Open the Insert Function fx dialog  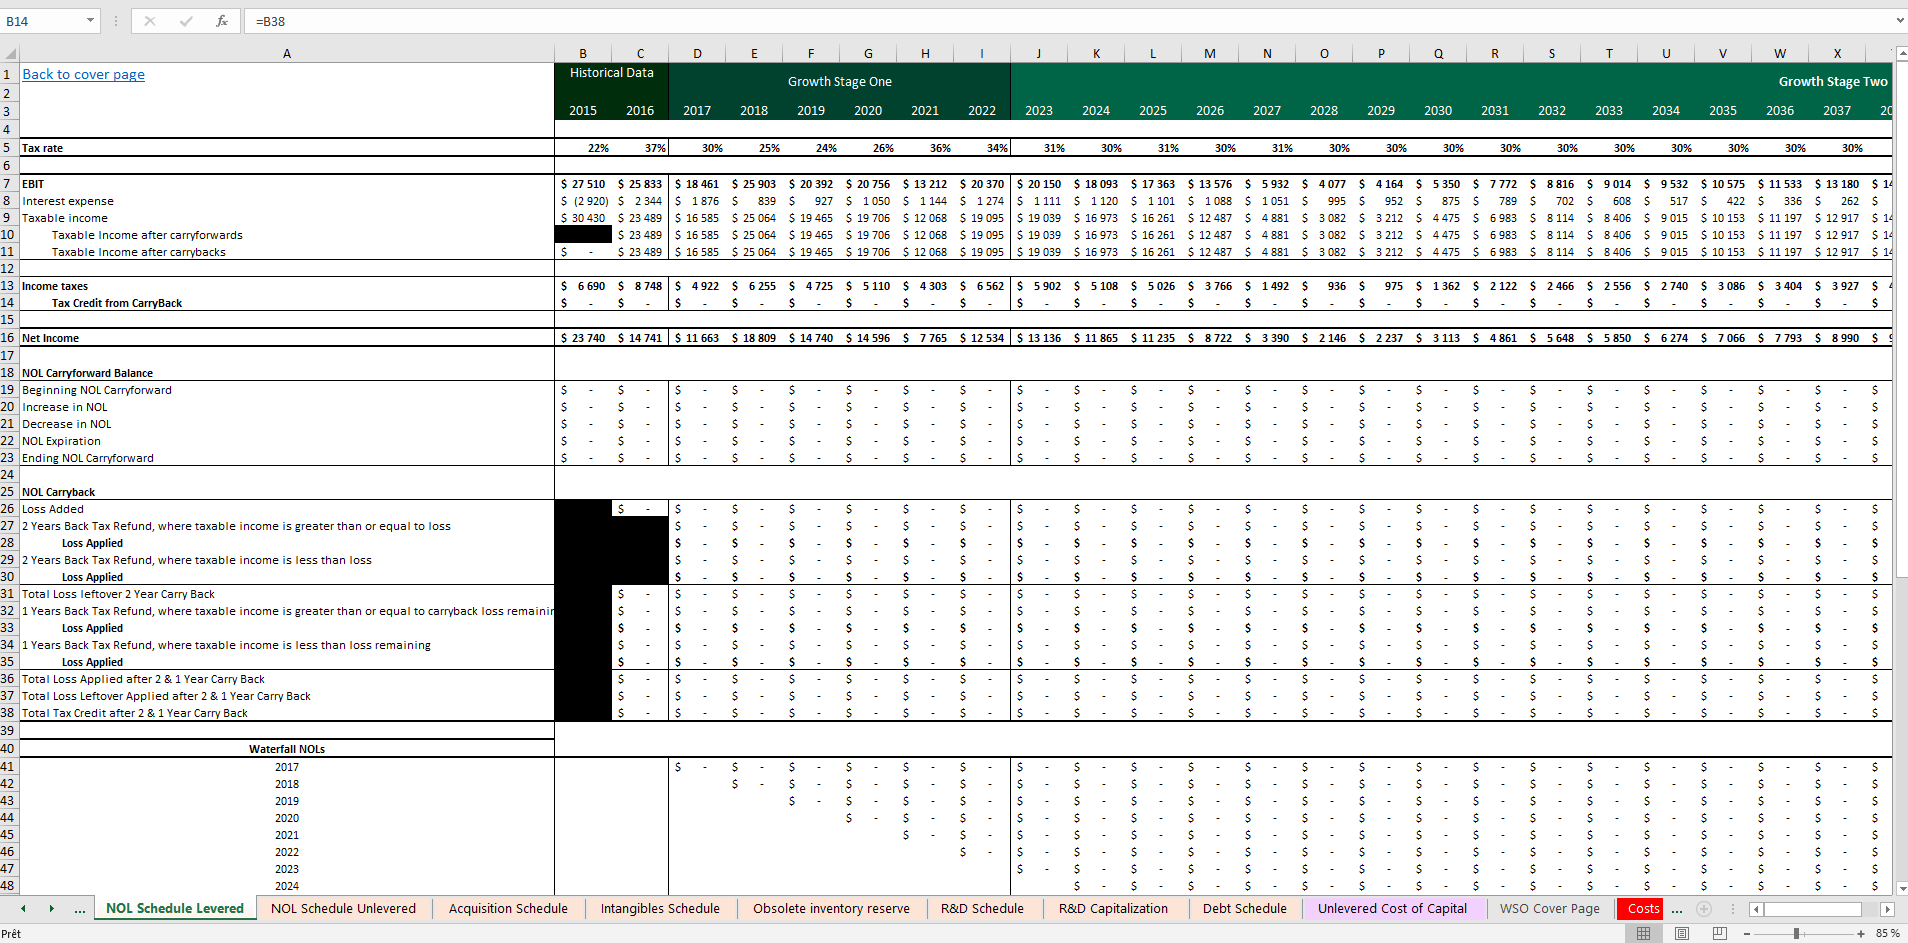(222, 21)
